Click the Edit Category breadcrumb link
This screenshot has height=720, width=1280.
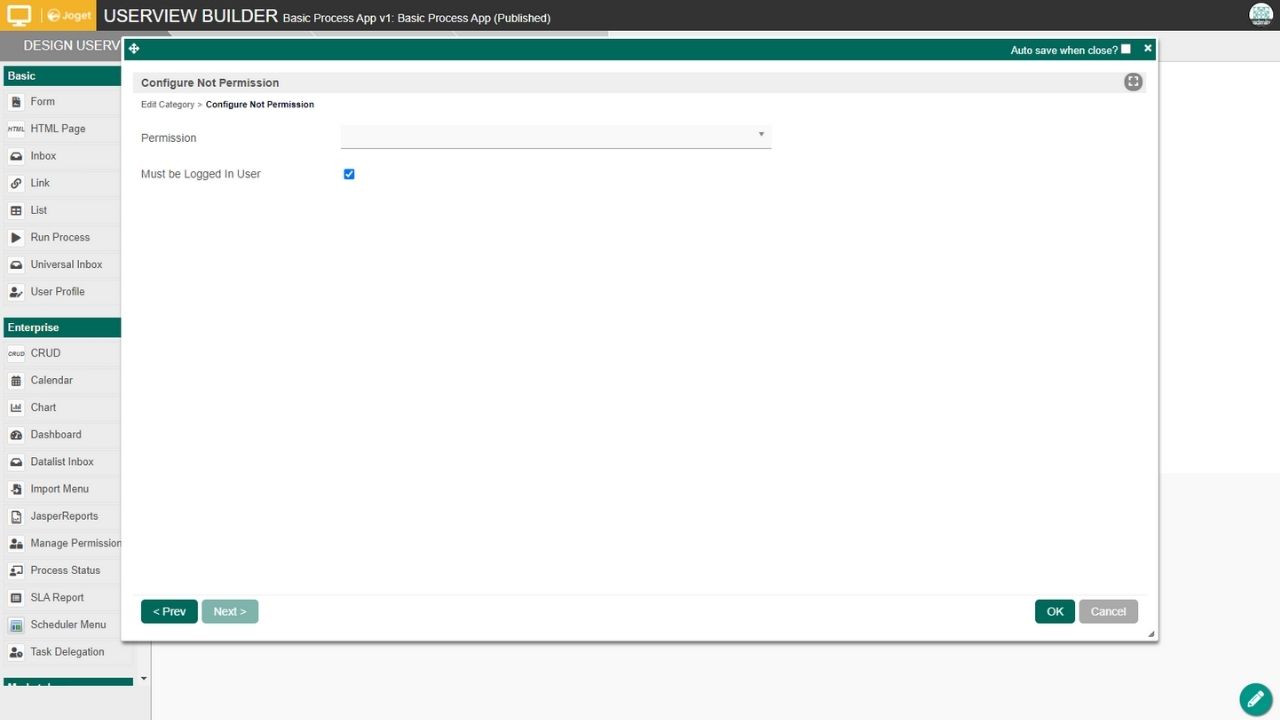pyautogui.click(x=167, y=105)
